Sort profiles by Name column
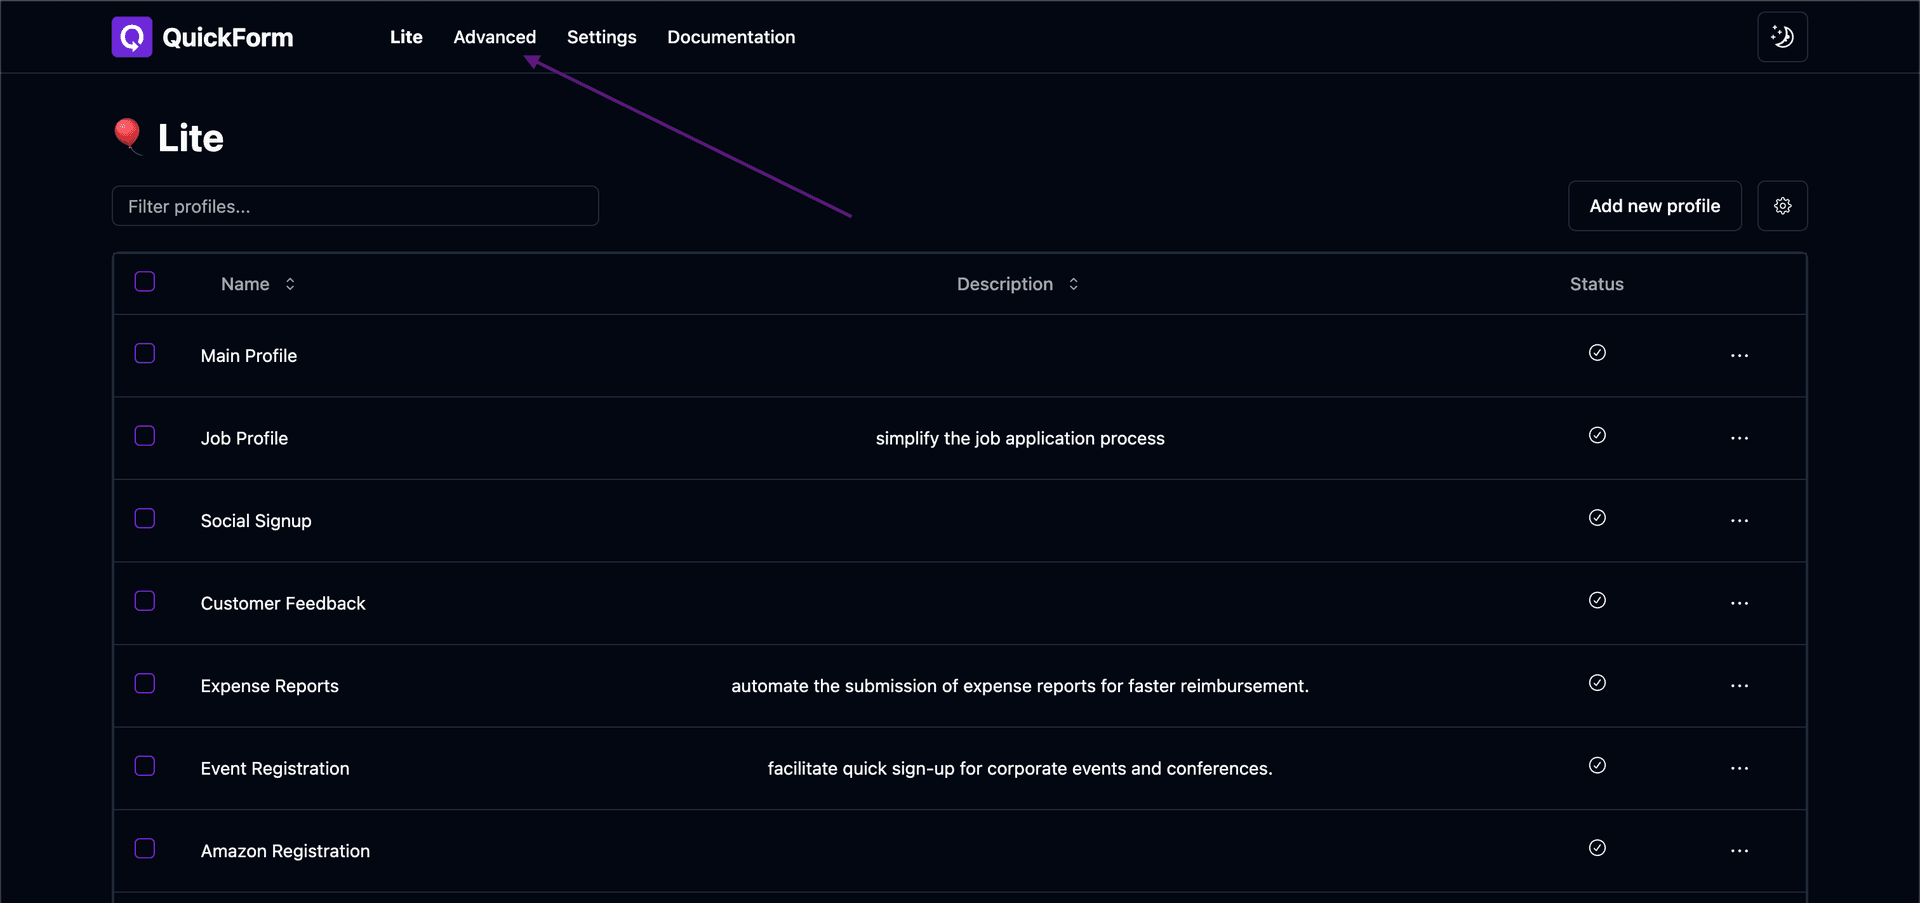The image size is (1920, 903). tap(258, 284)
